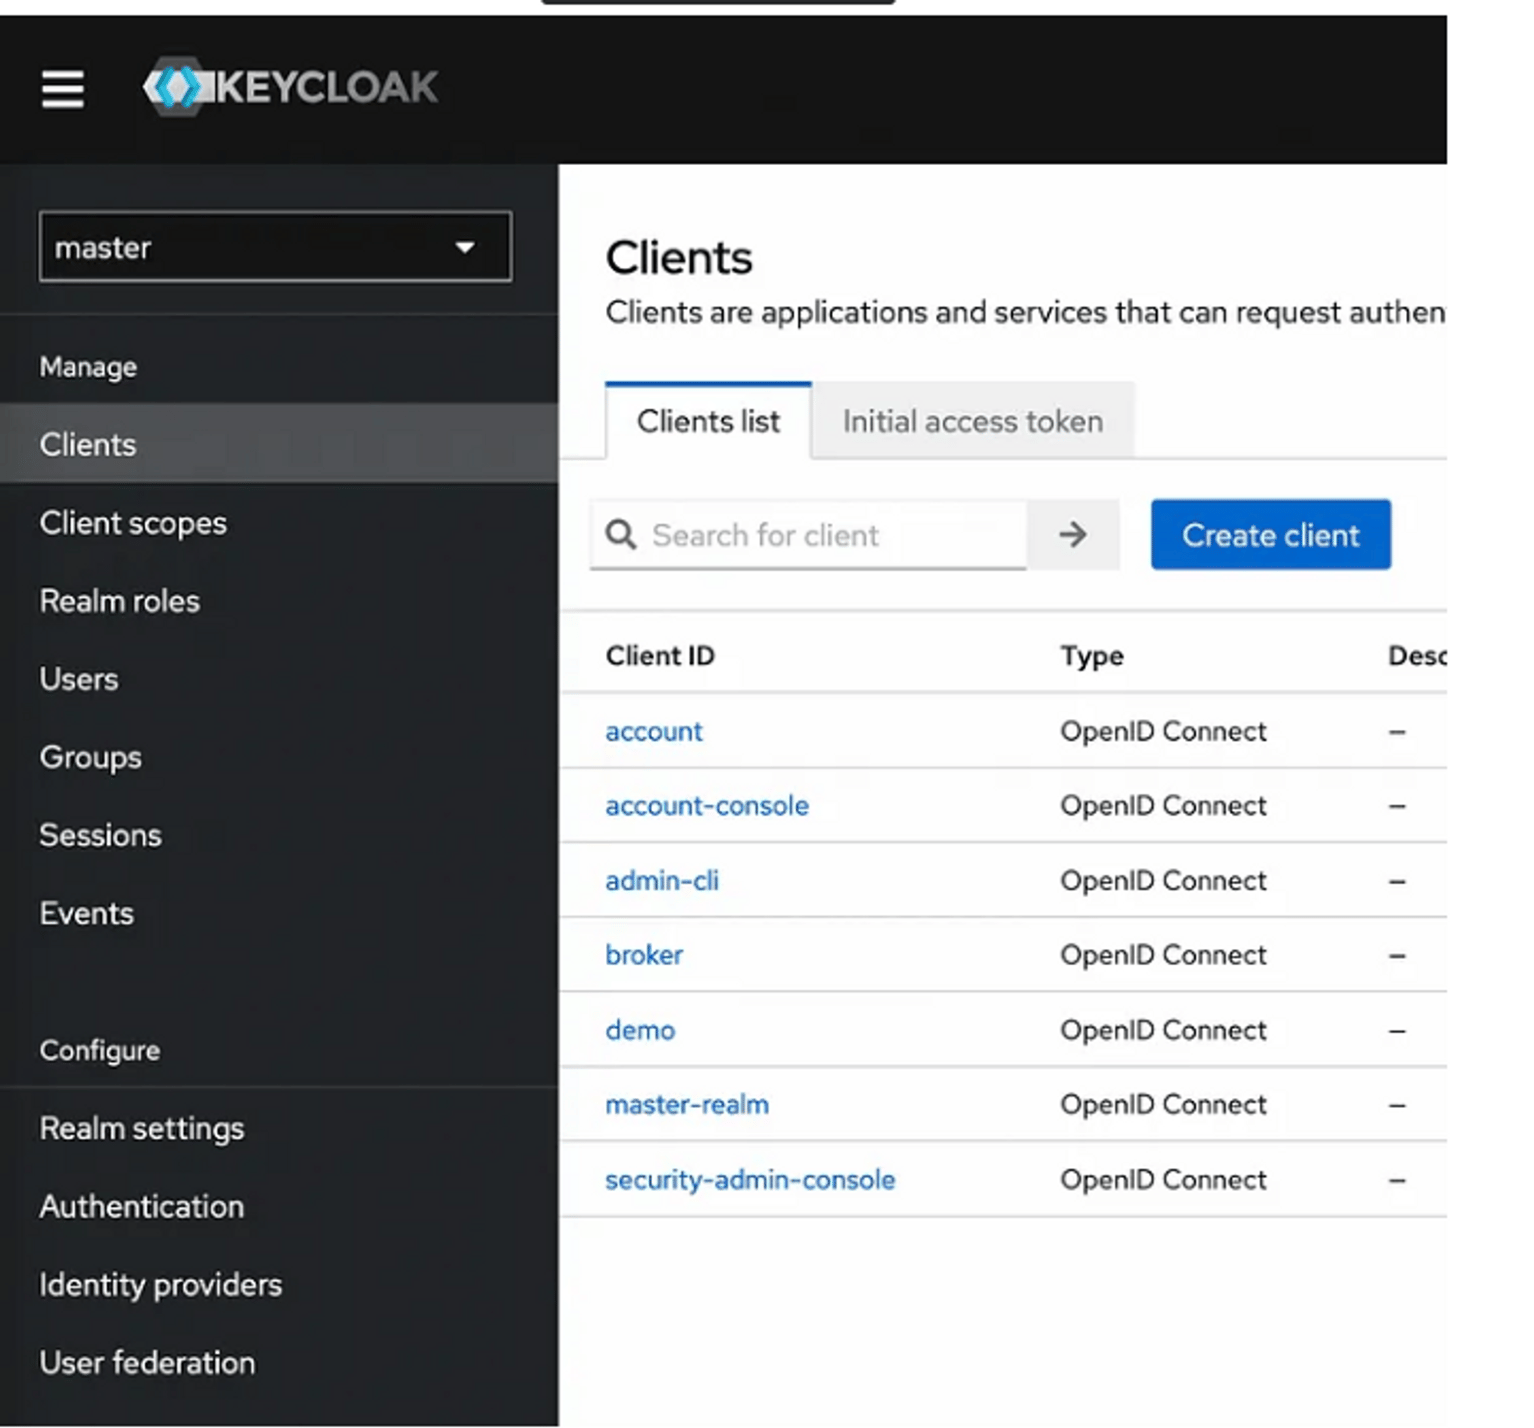Screen dimensions: 1534x1428
Task: Click the Client ID column header
Action: [x=660, y=655]
